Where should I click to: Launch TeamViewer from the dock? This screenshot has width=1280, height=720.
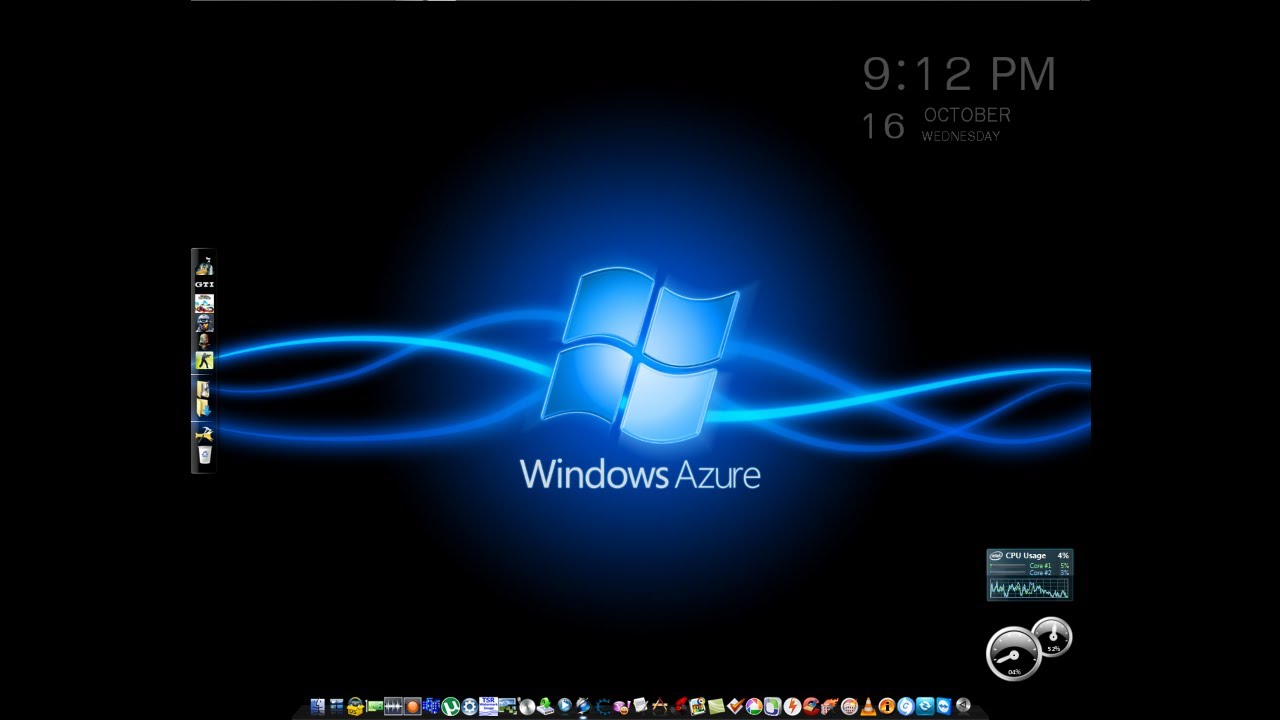click(943, 706)
